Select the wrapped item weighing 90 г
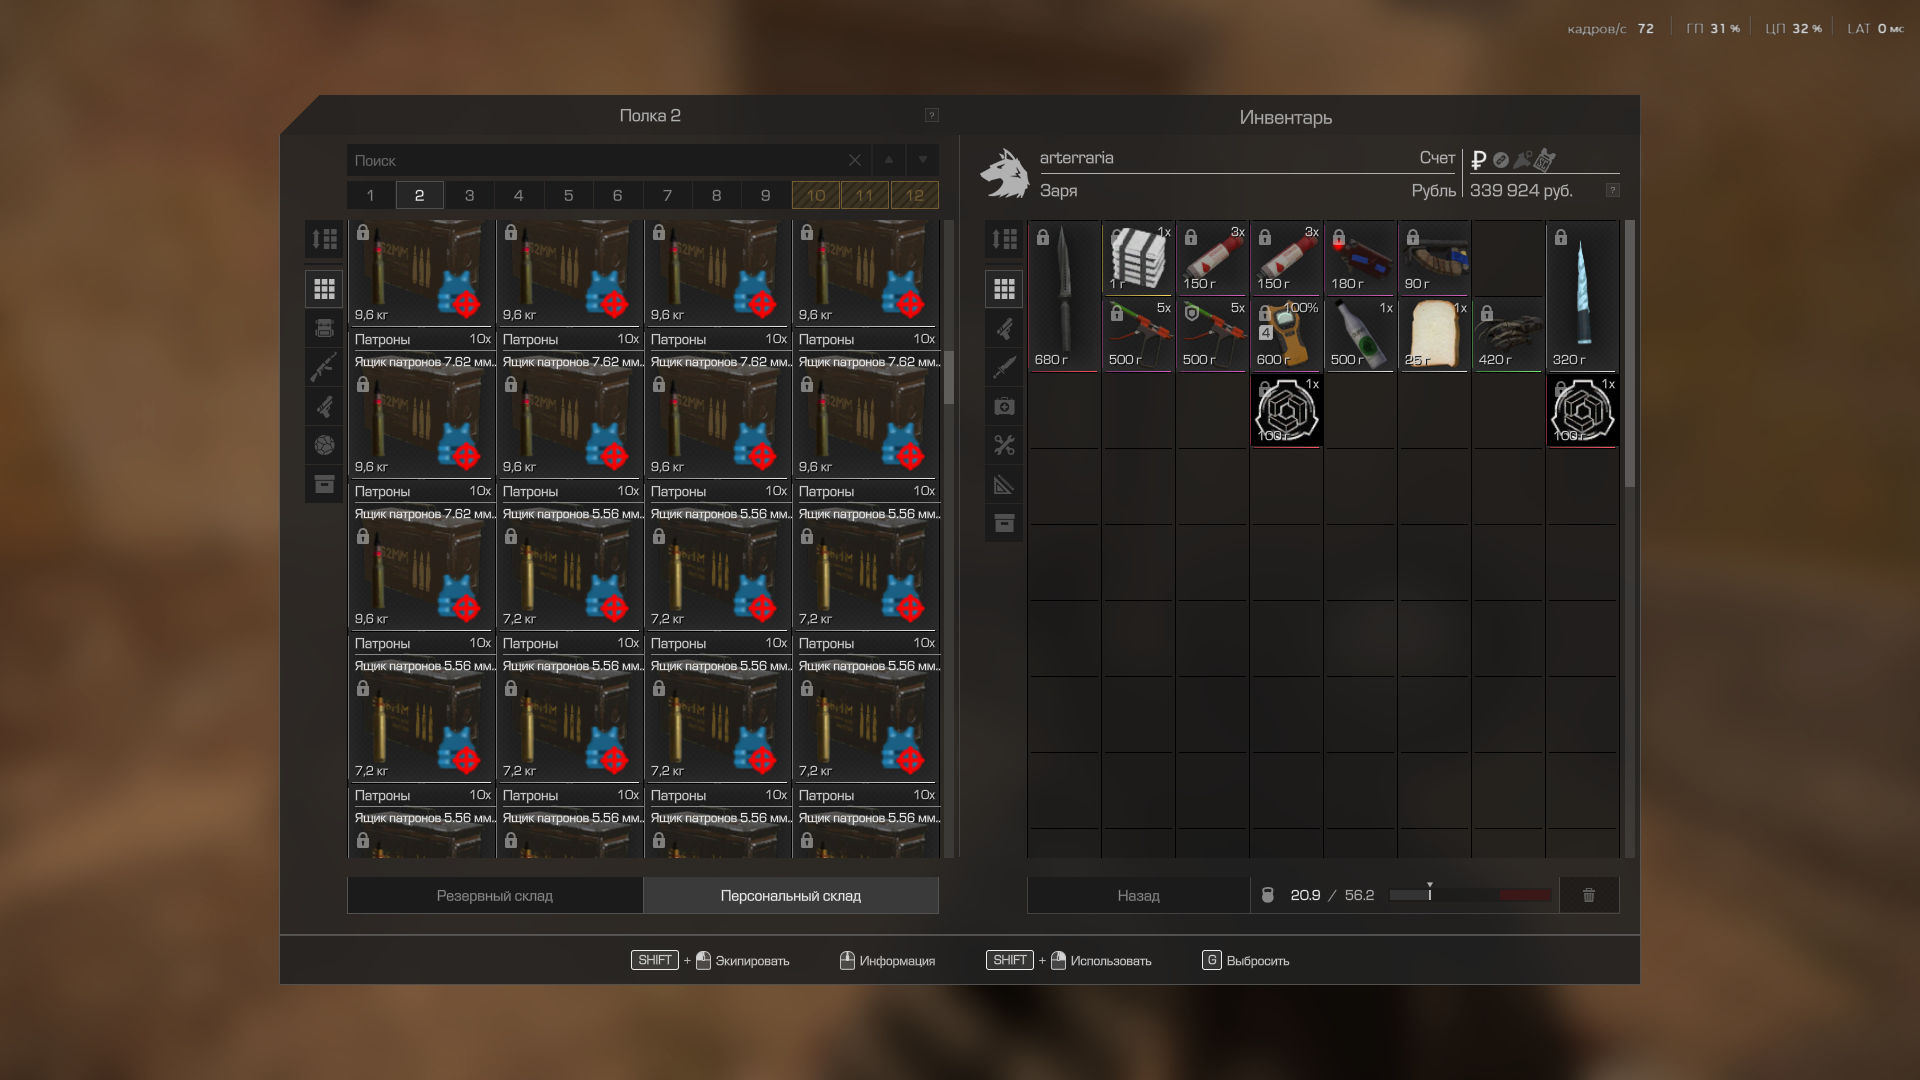Image resolution: width=1920 pixels, height=1080 pixels. pyautogui.click(x=1434, y=258)
